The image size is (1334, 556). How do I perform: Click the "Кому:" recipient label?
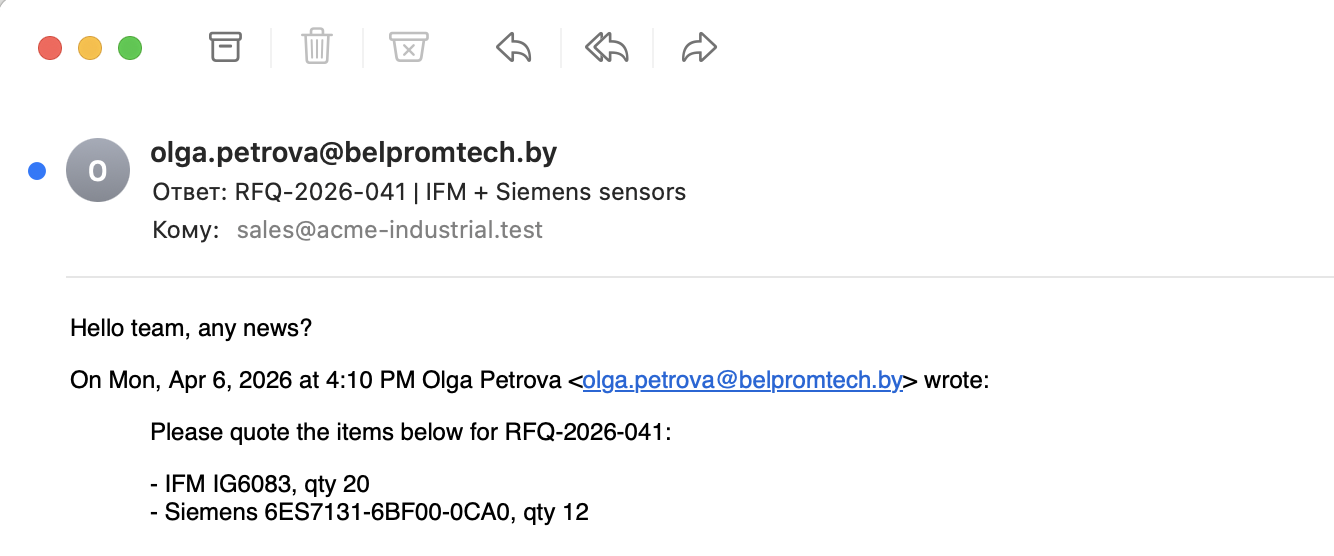click(185, 230)
